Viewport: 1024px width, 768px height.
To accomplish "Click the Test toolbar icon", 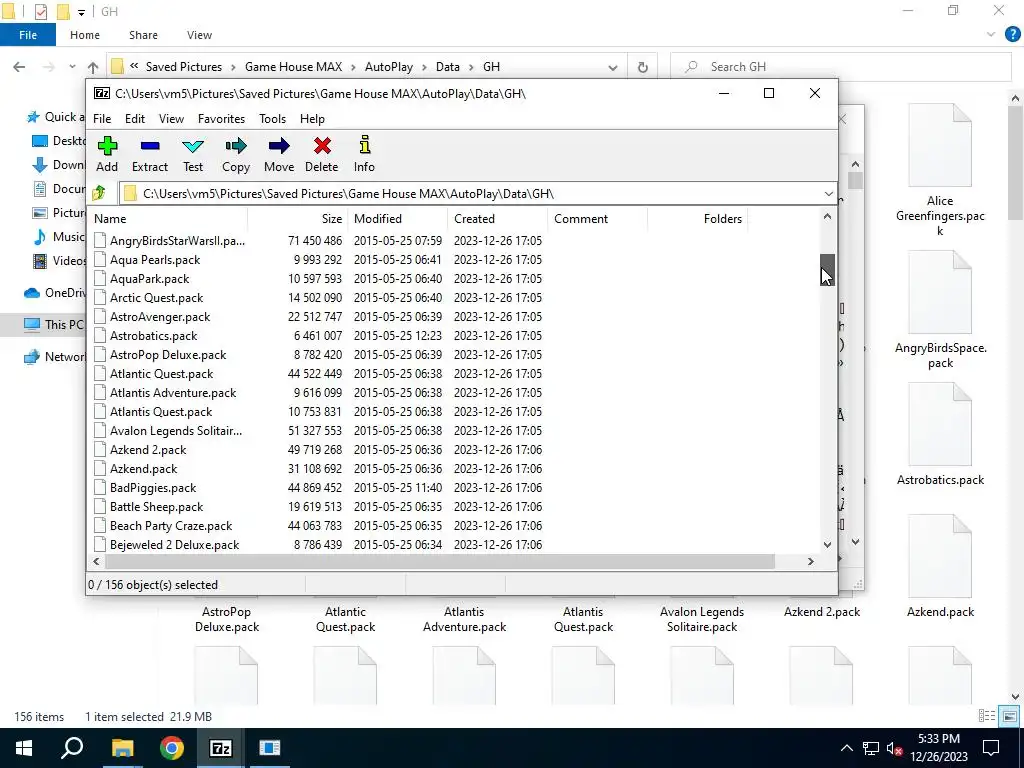I will point(193,154).
